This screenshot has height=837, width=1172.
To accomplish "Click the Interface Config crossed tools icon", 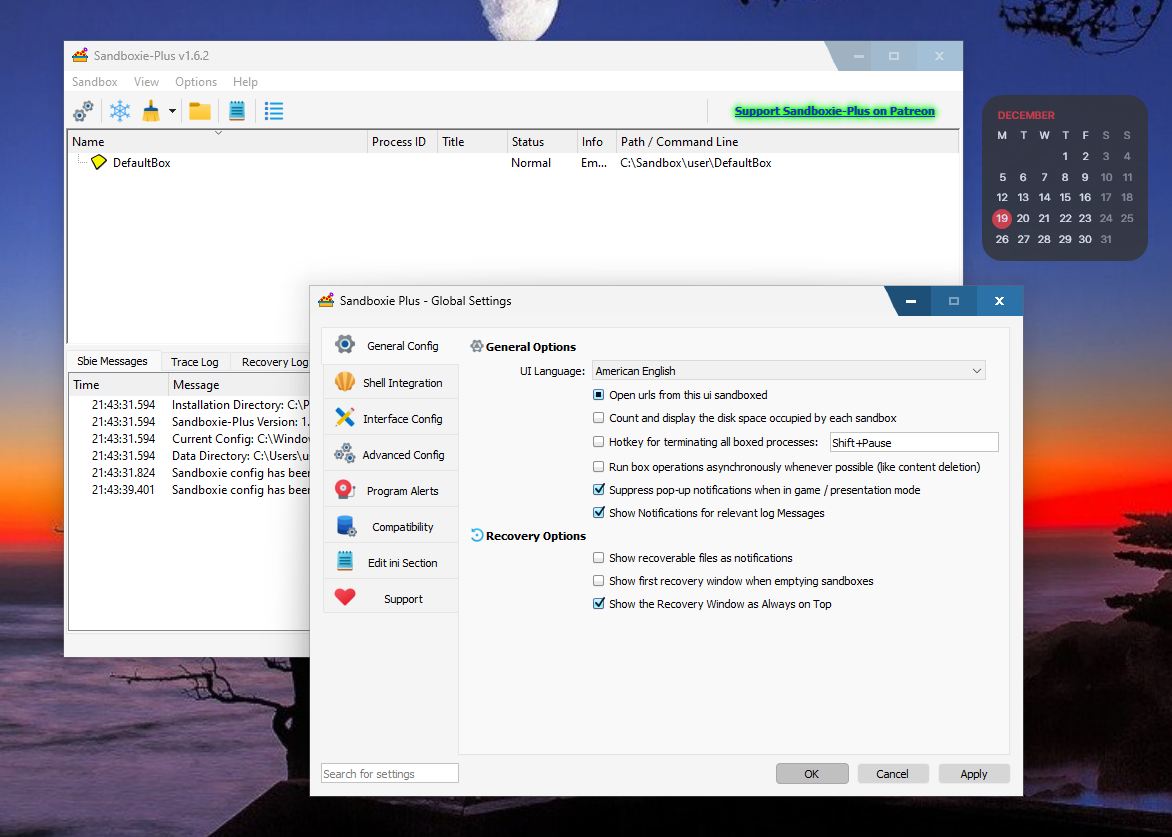I will (345, 417).
